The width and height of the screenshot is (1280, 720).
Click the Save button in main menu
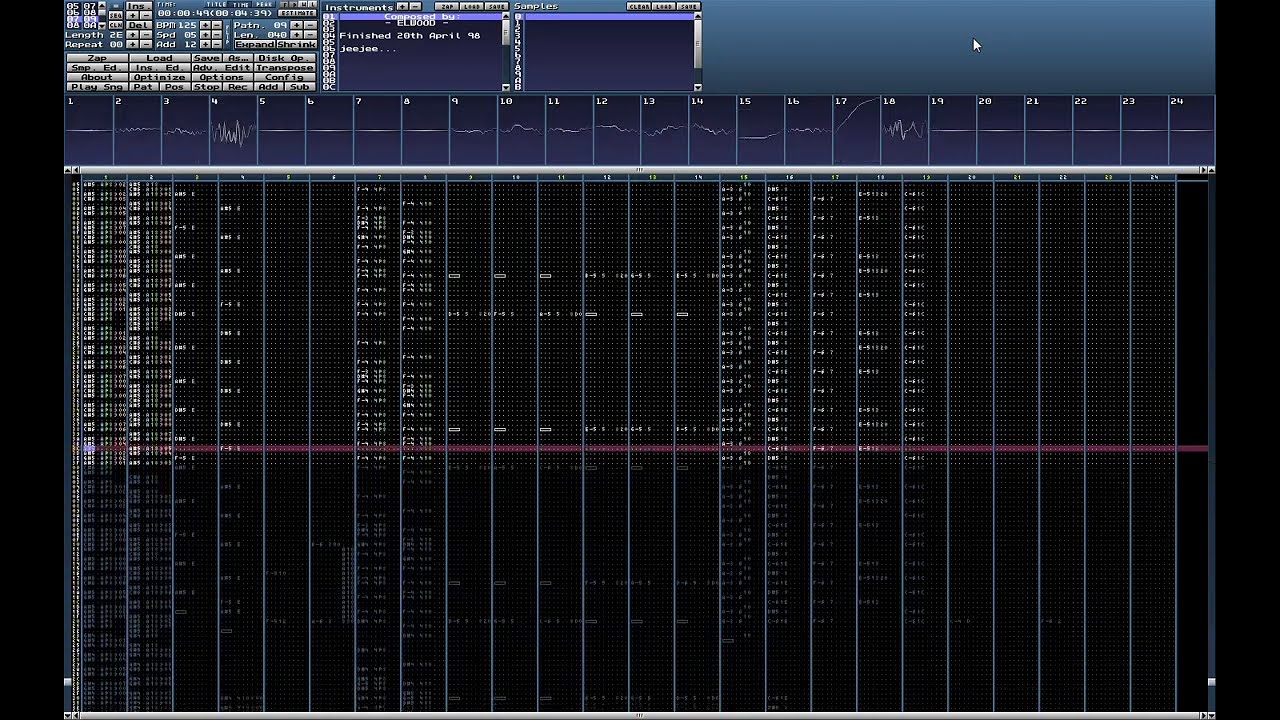pos(207,58)
